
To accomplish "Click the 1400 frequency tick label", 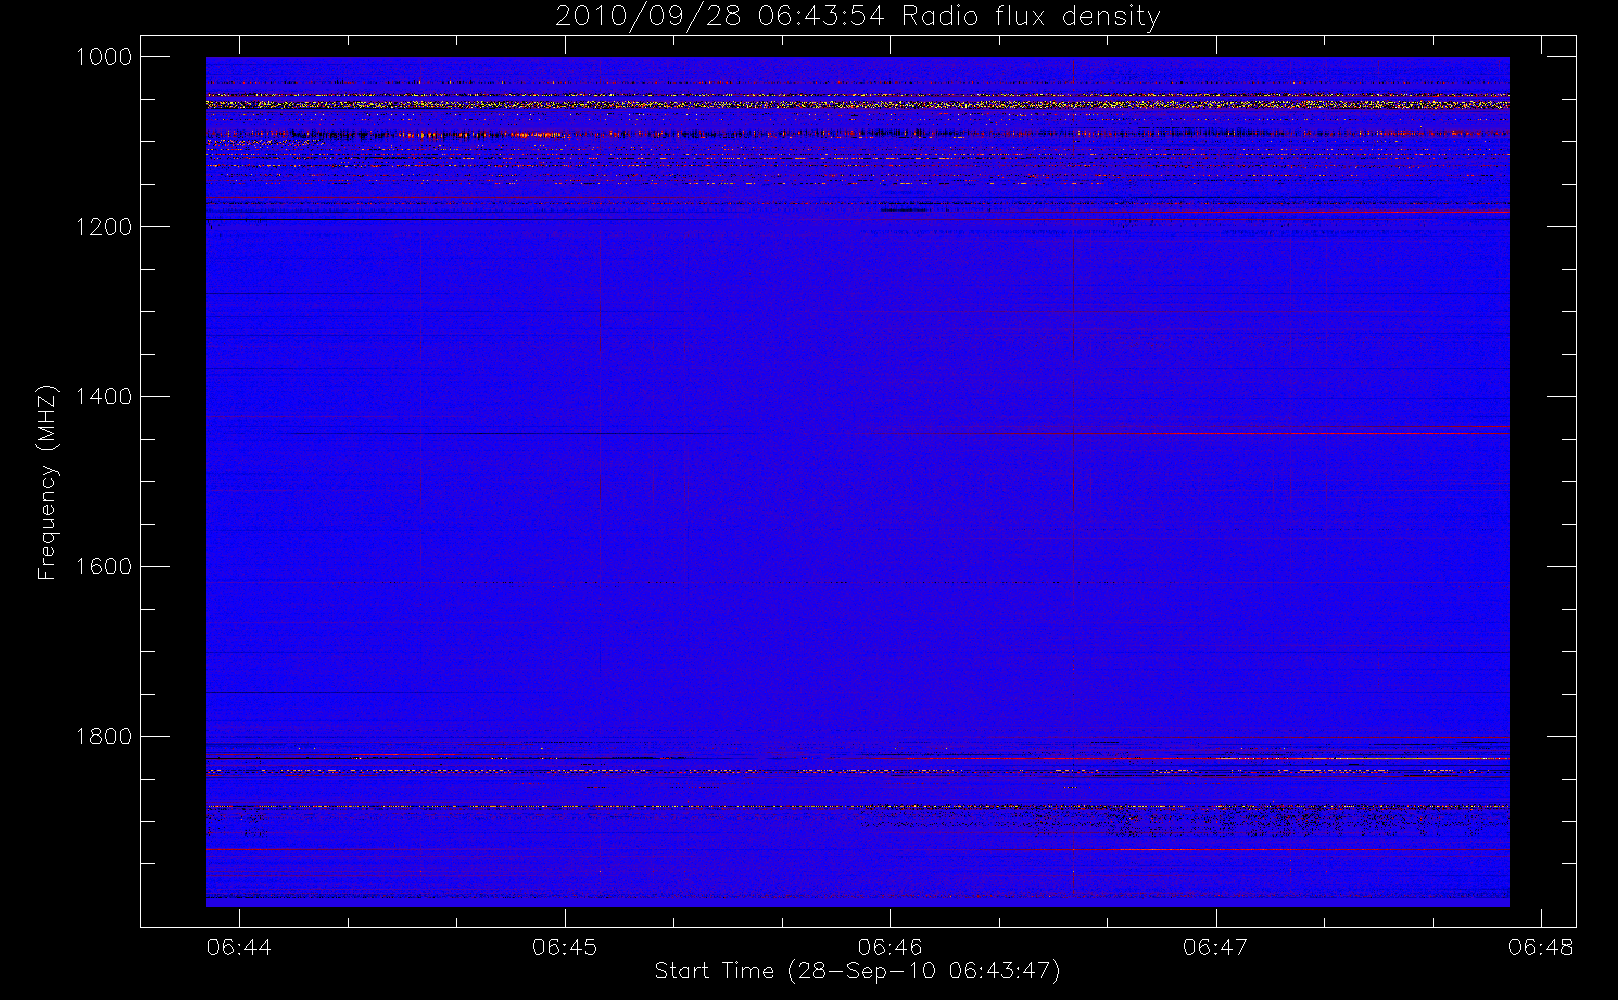I will point(104,397).
